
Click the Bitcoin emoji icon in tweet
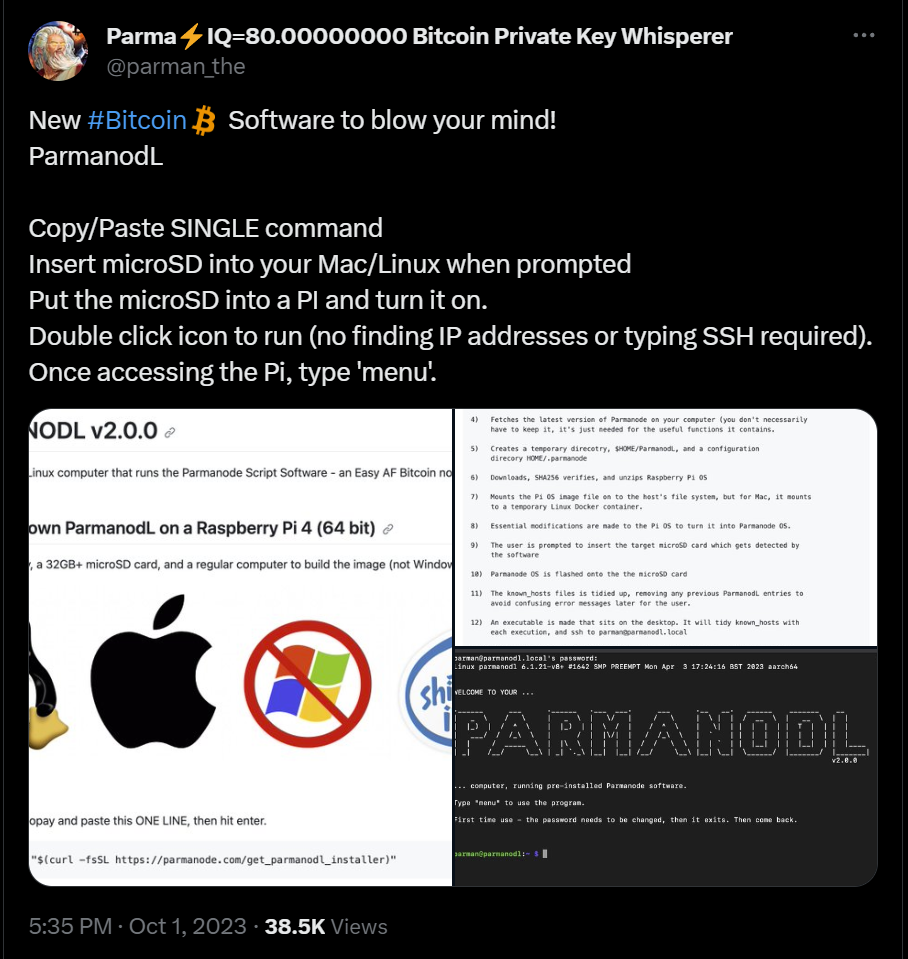pos(204,120)
